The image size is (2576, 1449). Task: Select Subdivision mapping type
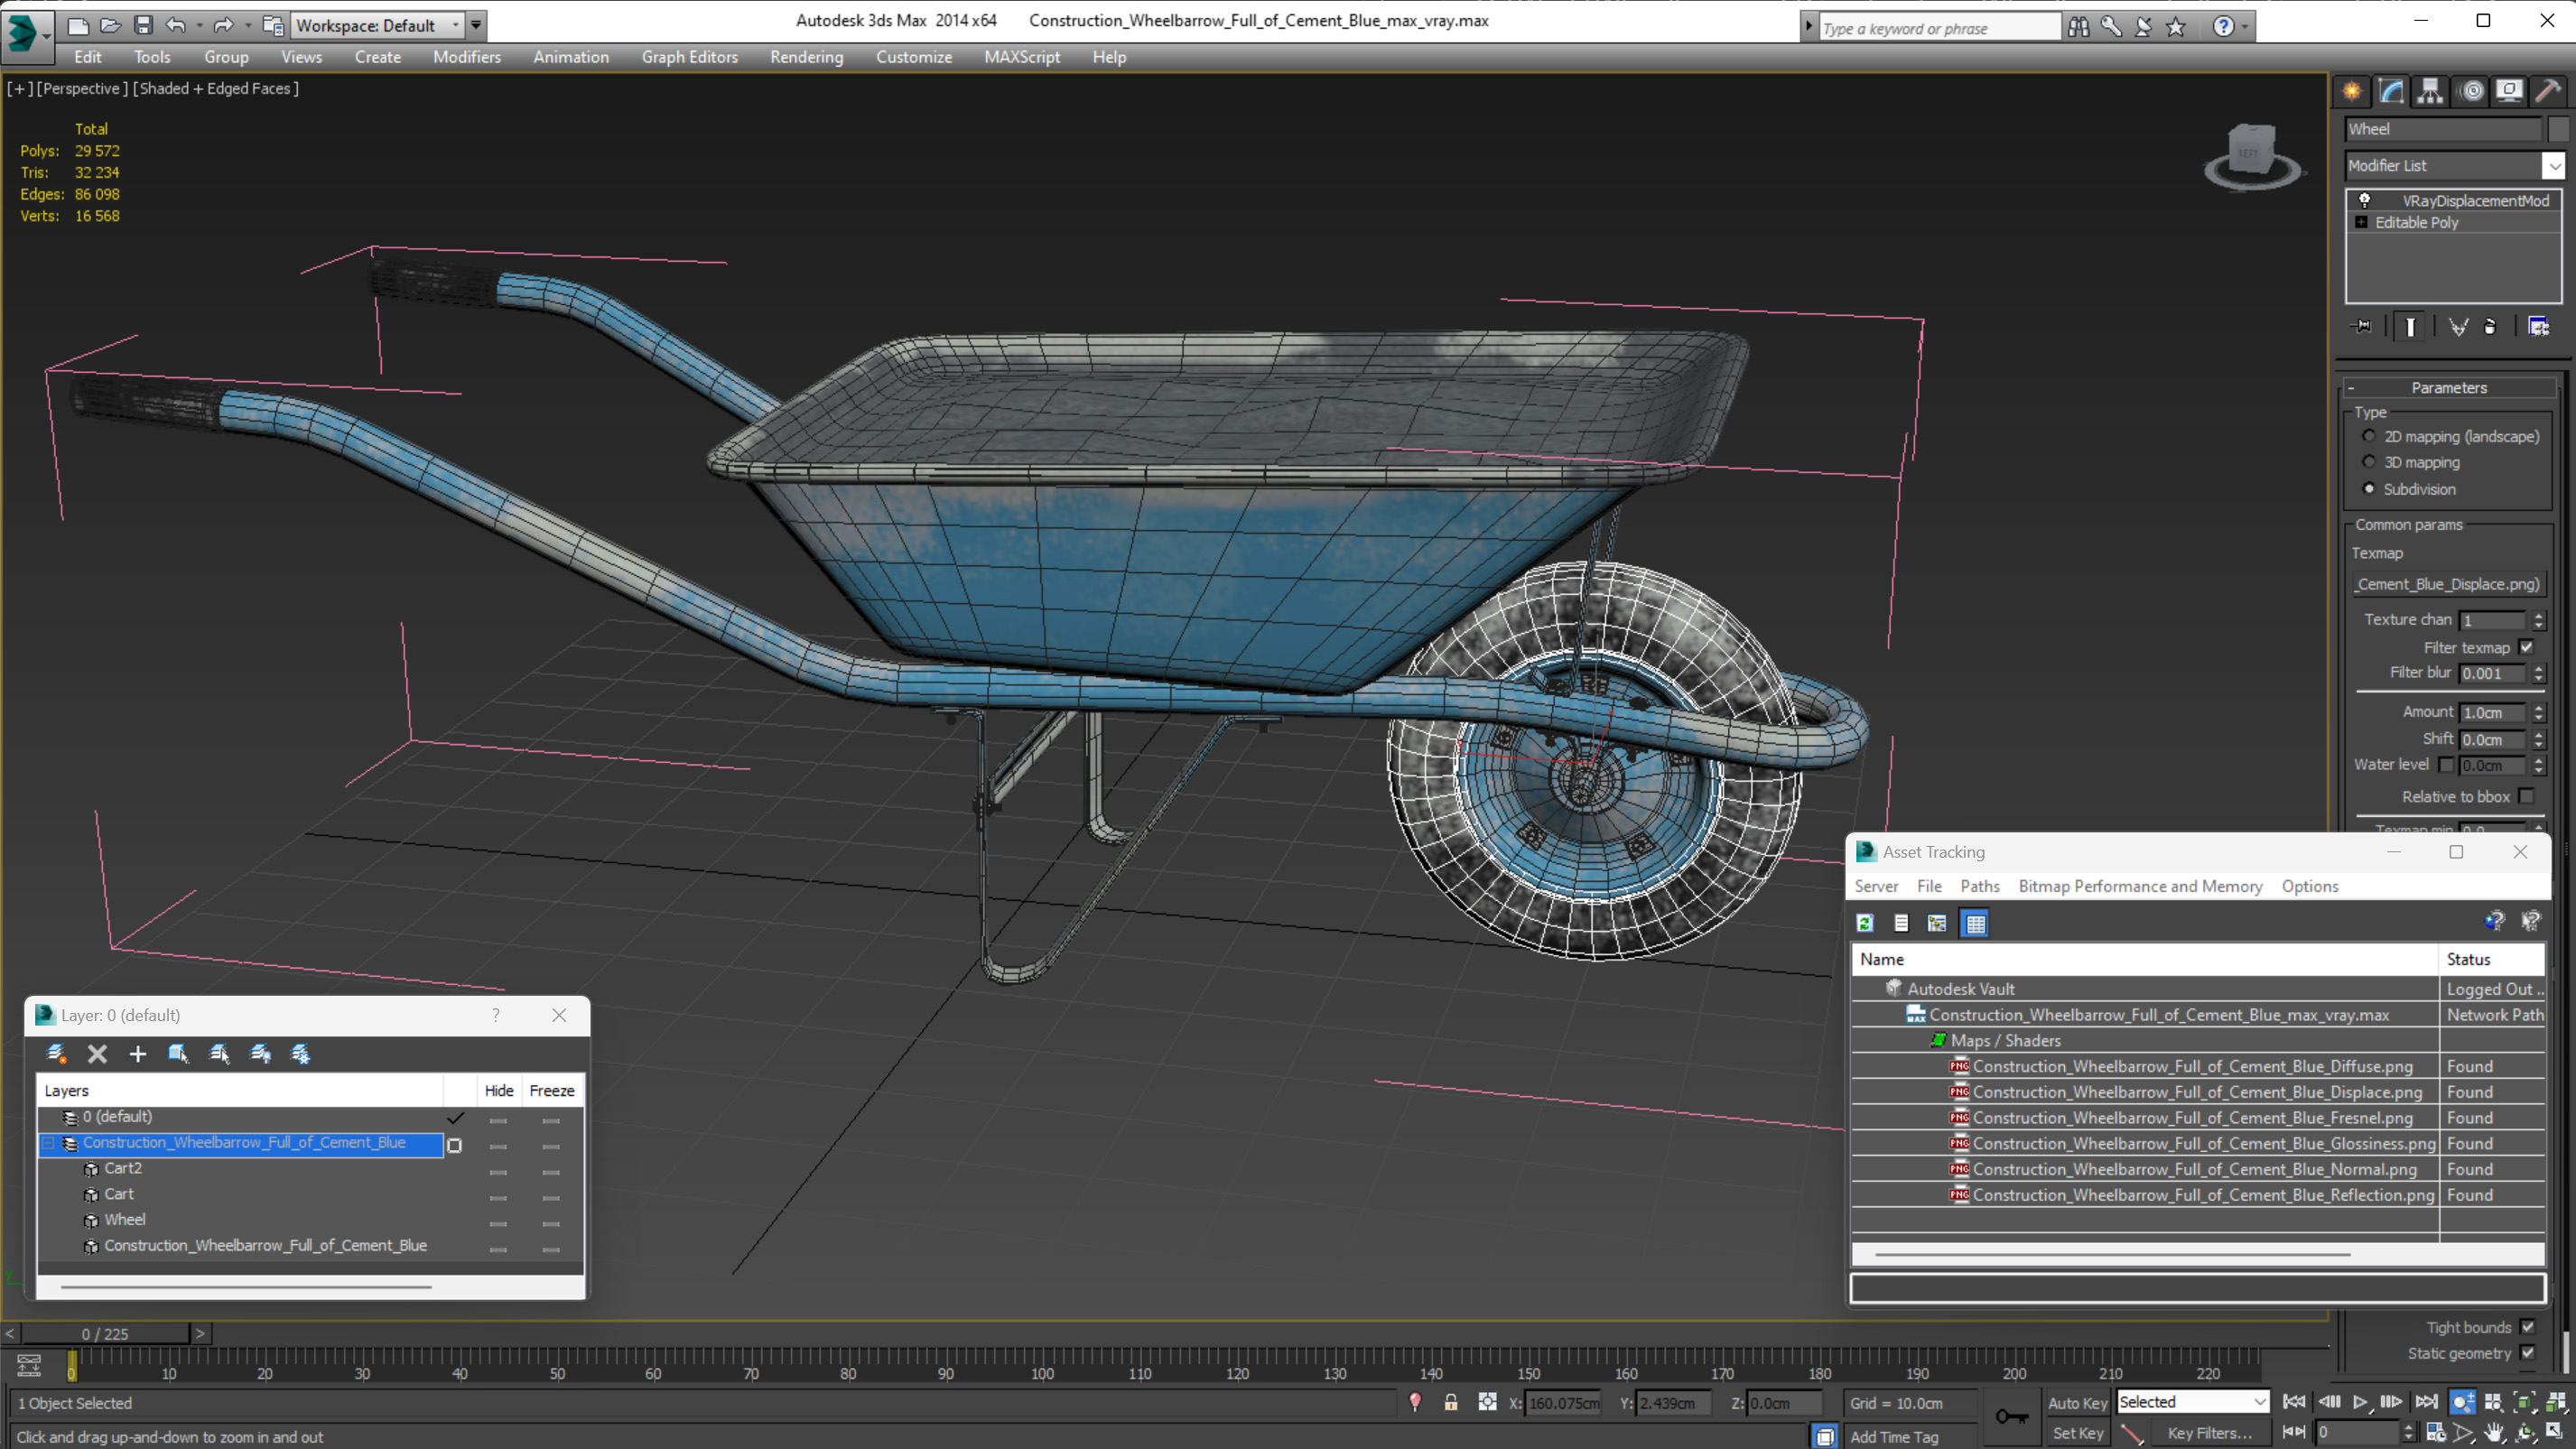click(2369, 488)
